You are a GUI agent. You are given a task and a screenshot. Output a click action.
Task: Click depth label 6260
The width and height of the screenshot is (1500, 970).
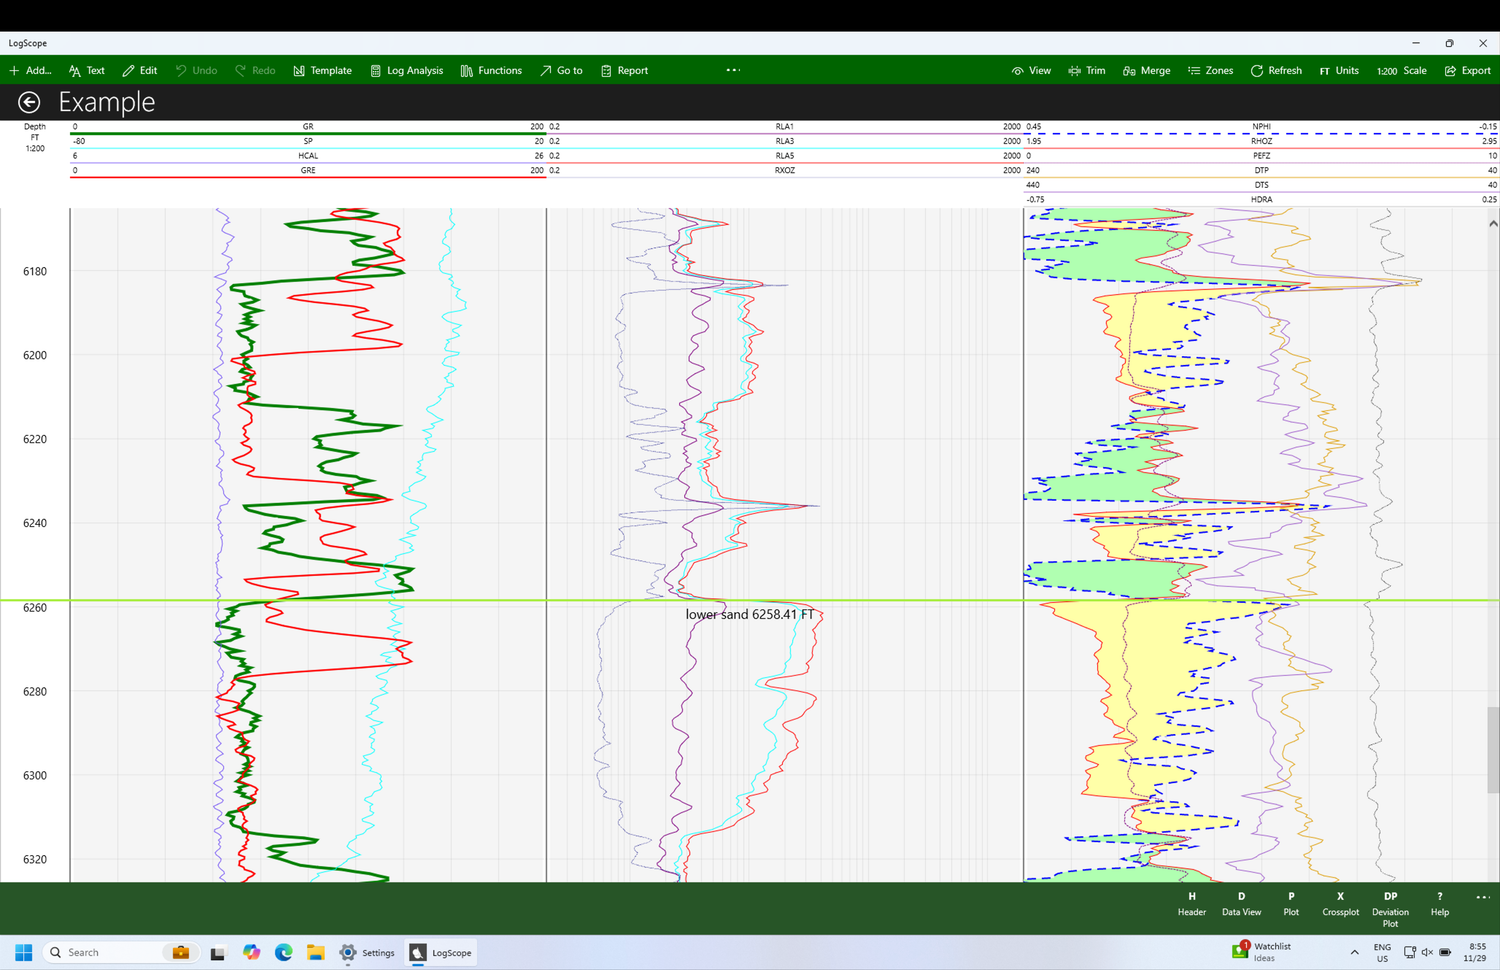coord(35,608)
